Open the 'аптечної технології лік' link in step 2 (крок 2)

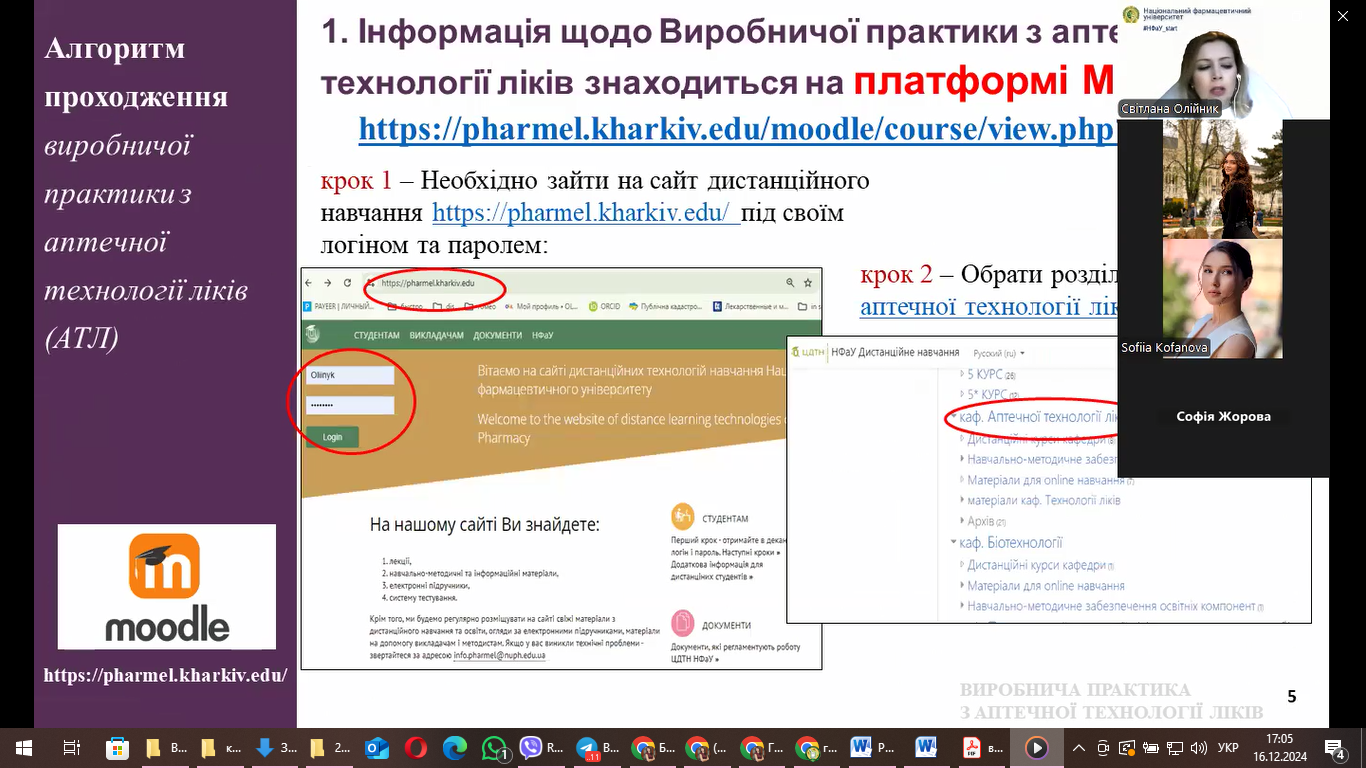989,307
